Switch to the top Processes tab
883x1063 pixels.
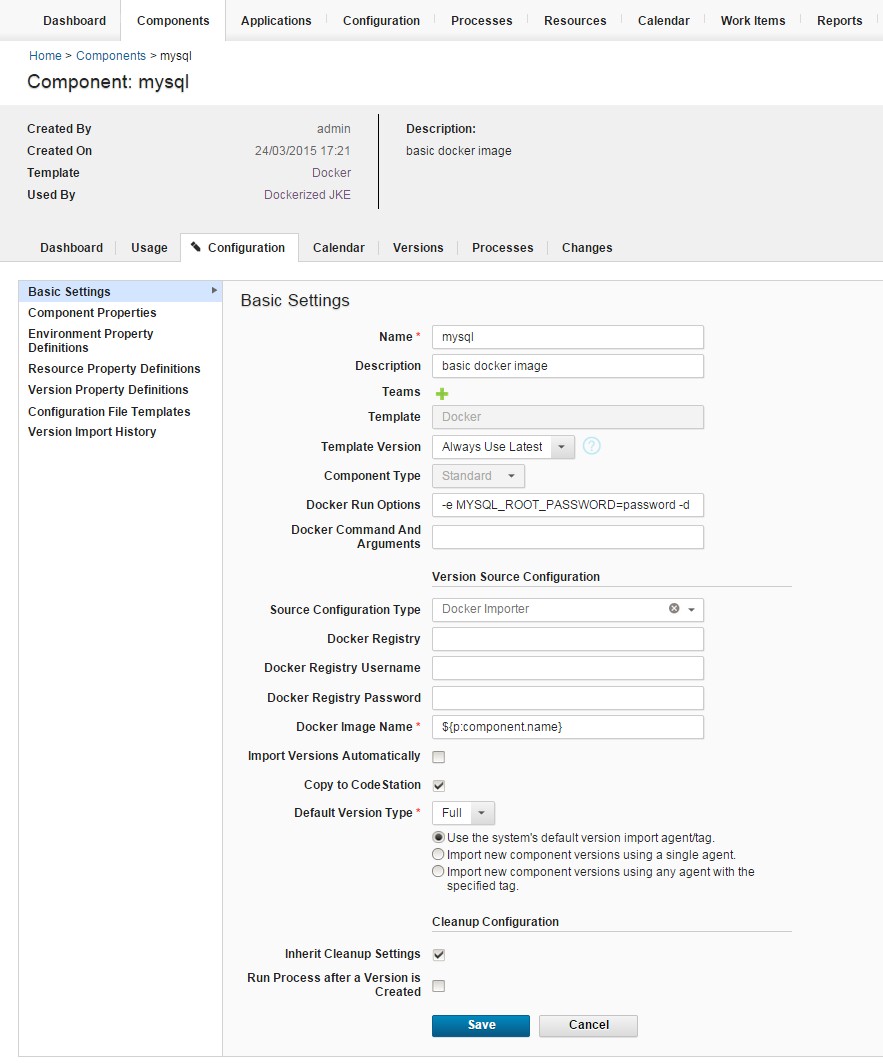click(482, 20)
